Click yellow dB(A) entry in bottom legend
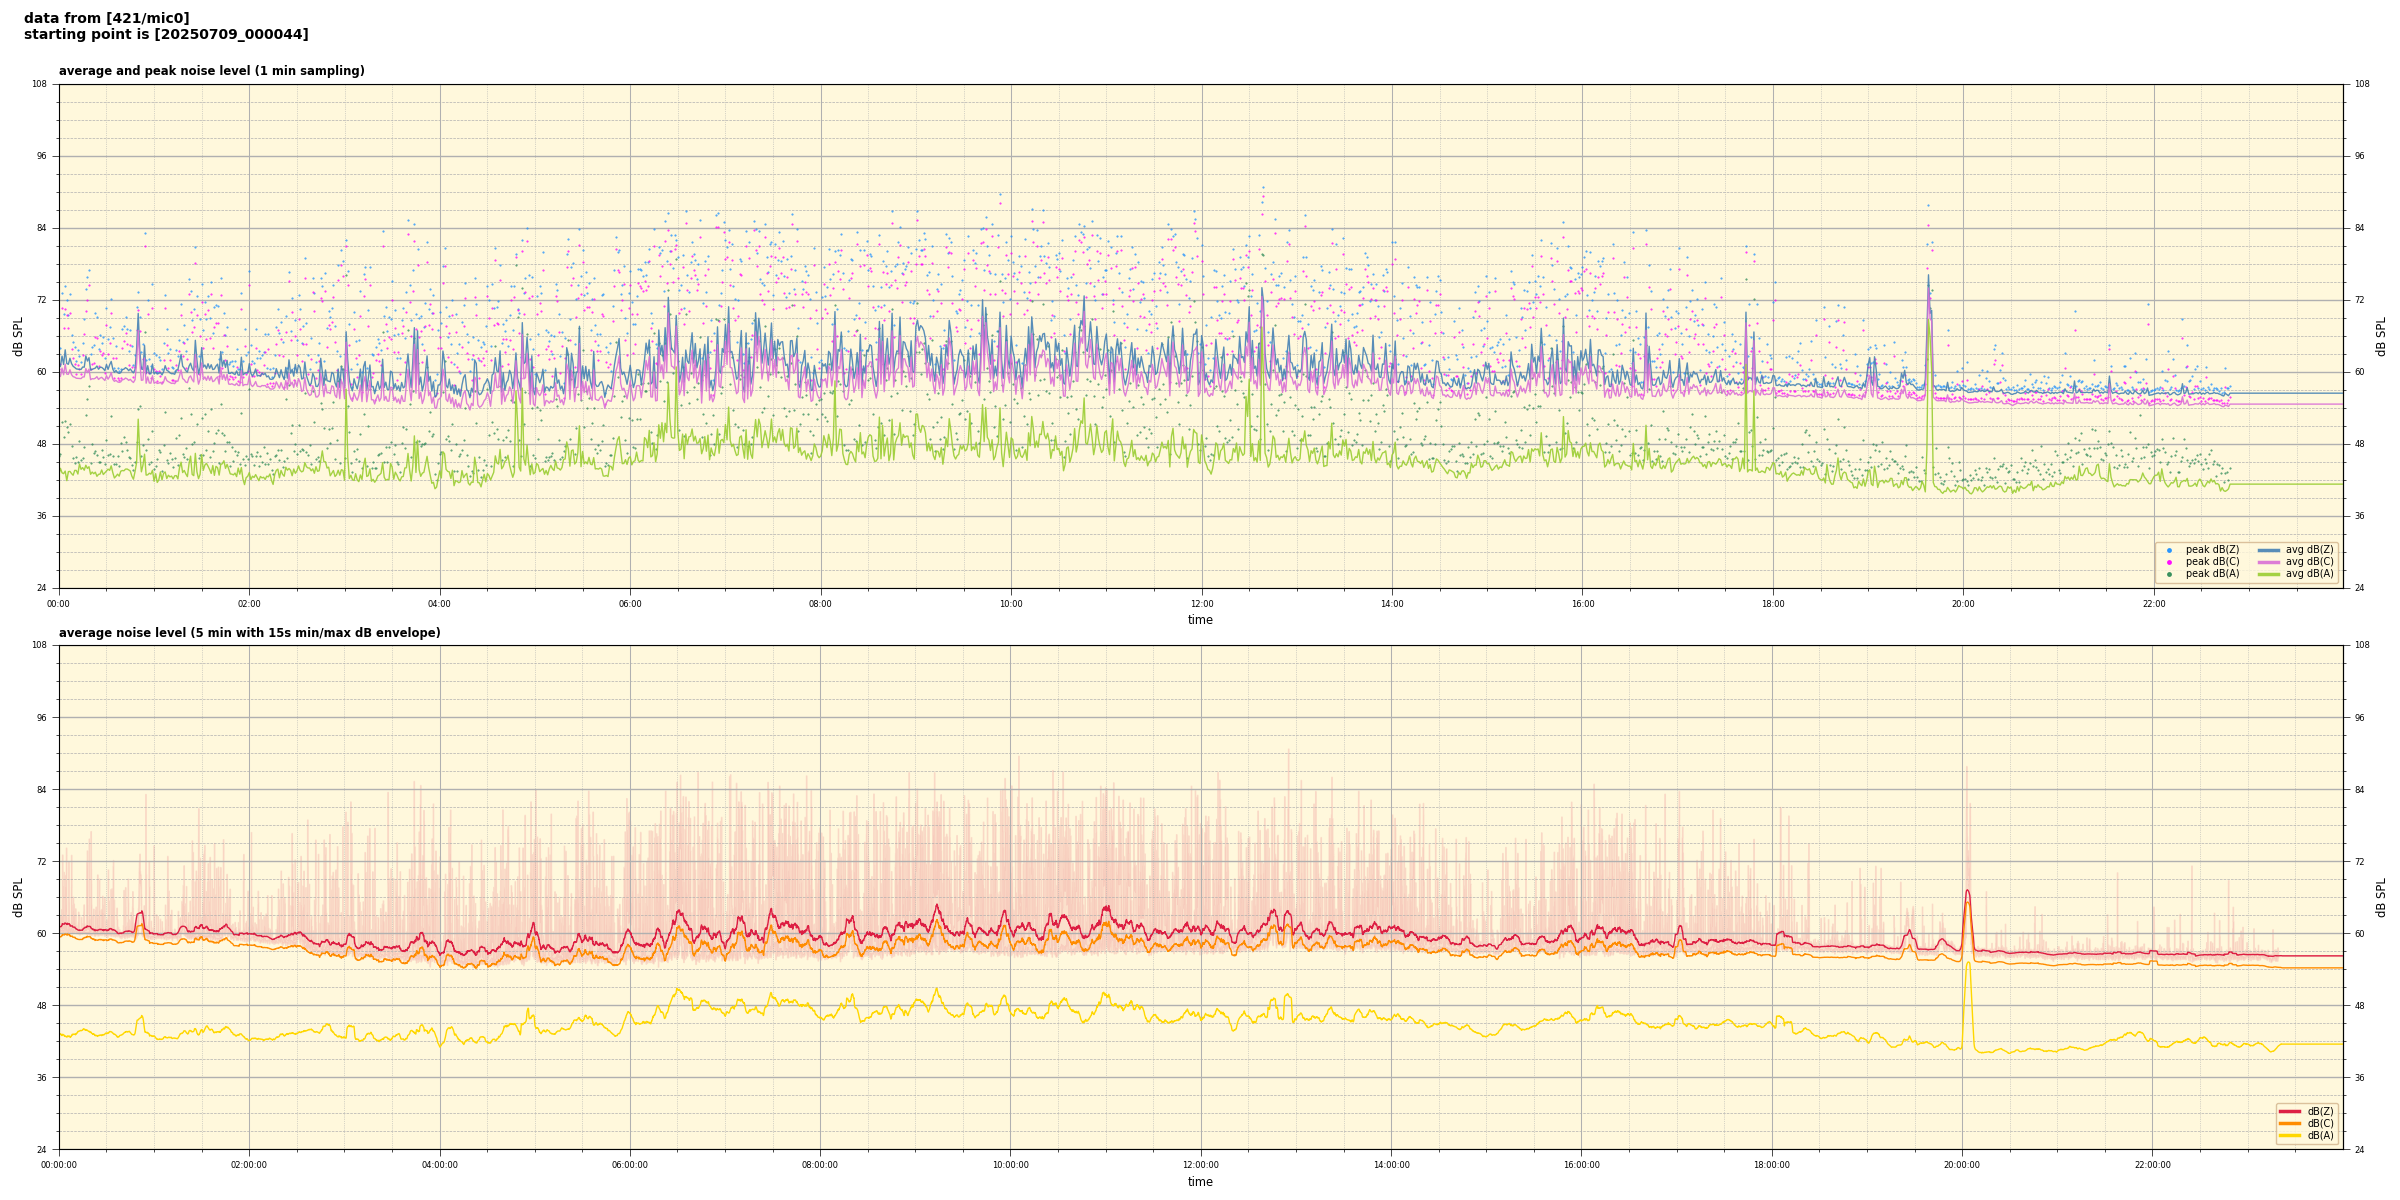This screenshot has height=1200, width=2400. [x=2290, y=1135]
